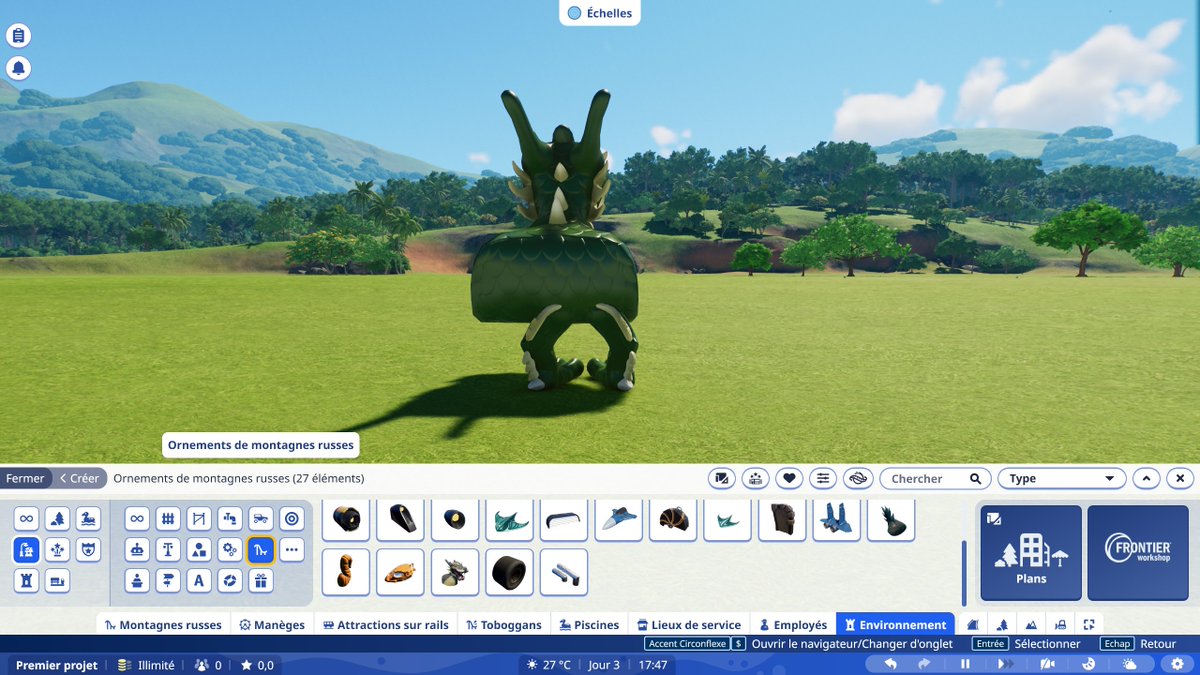1200x675 pixels.
Task: Go back with the Créer button
Action: point(79,478)
